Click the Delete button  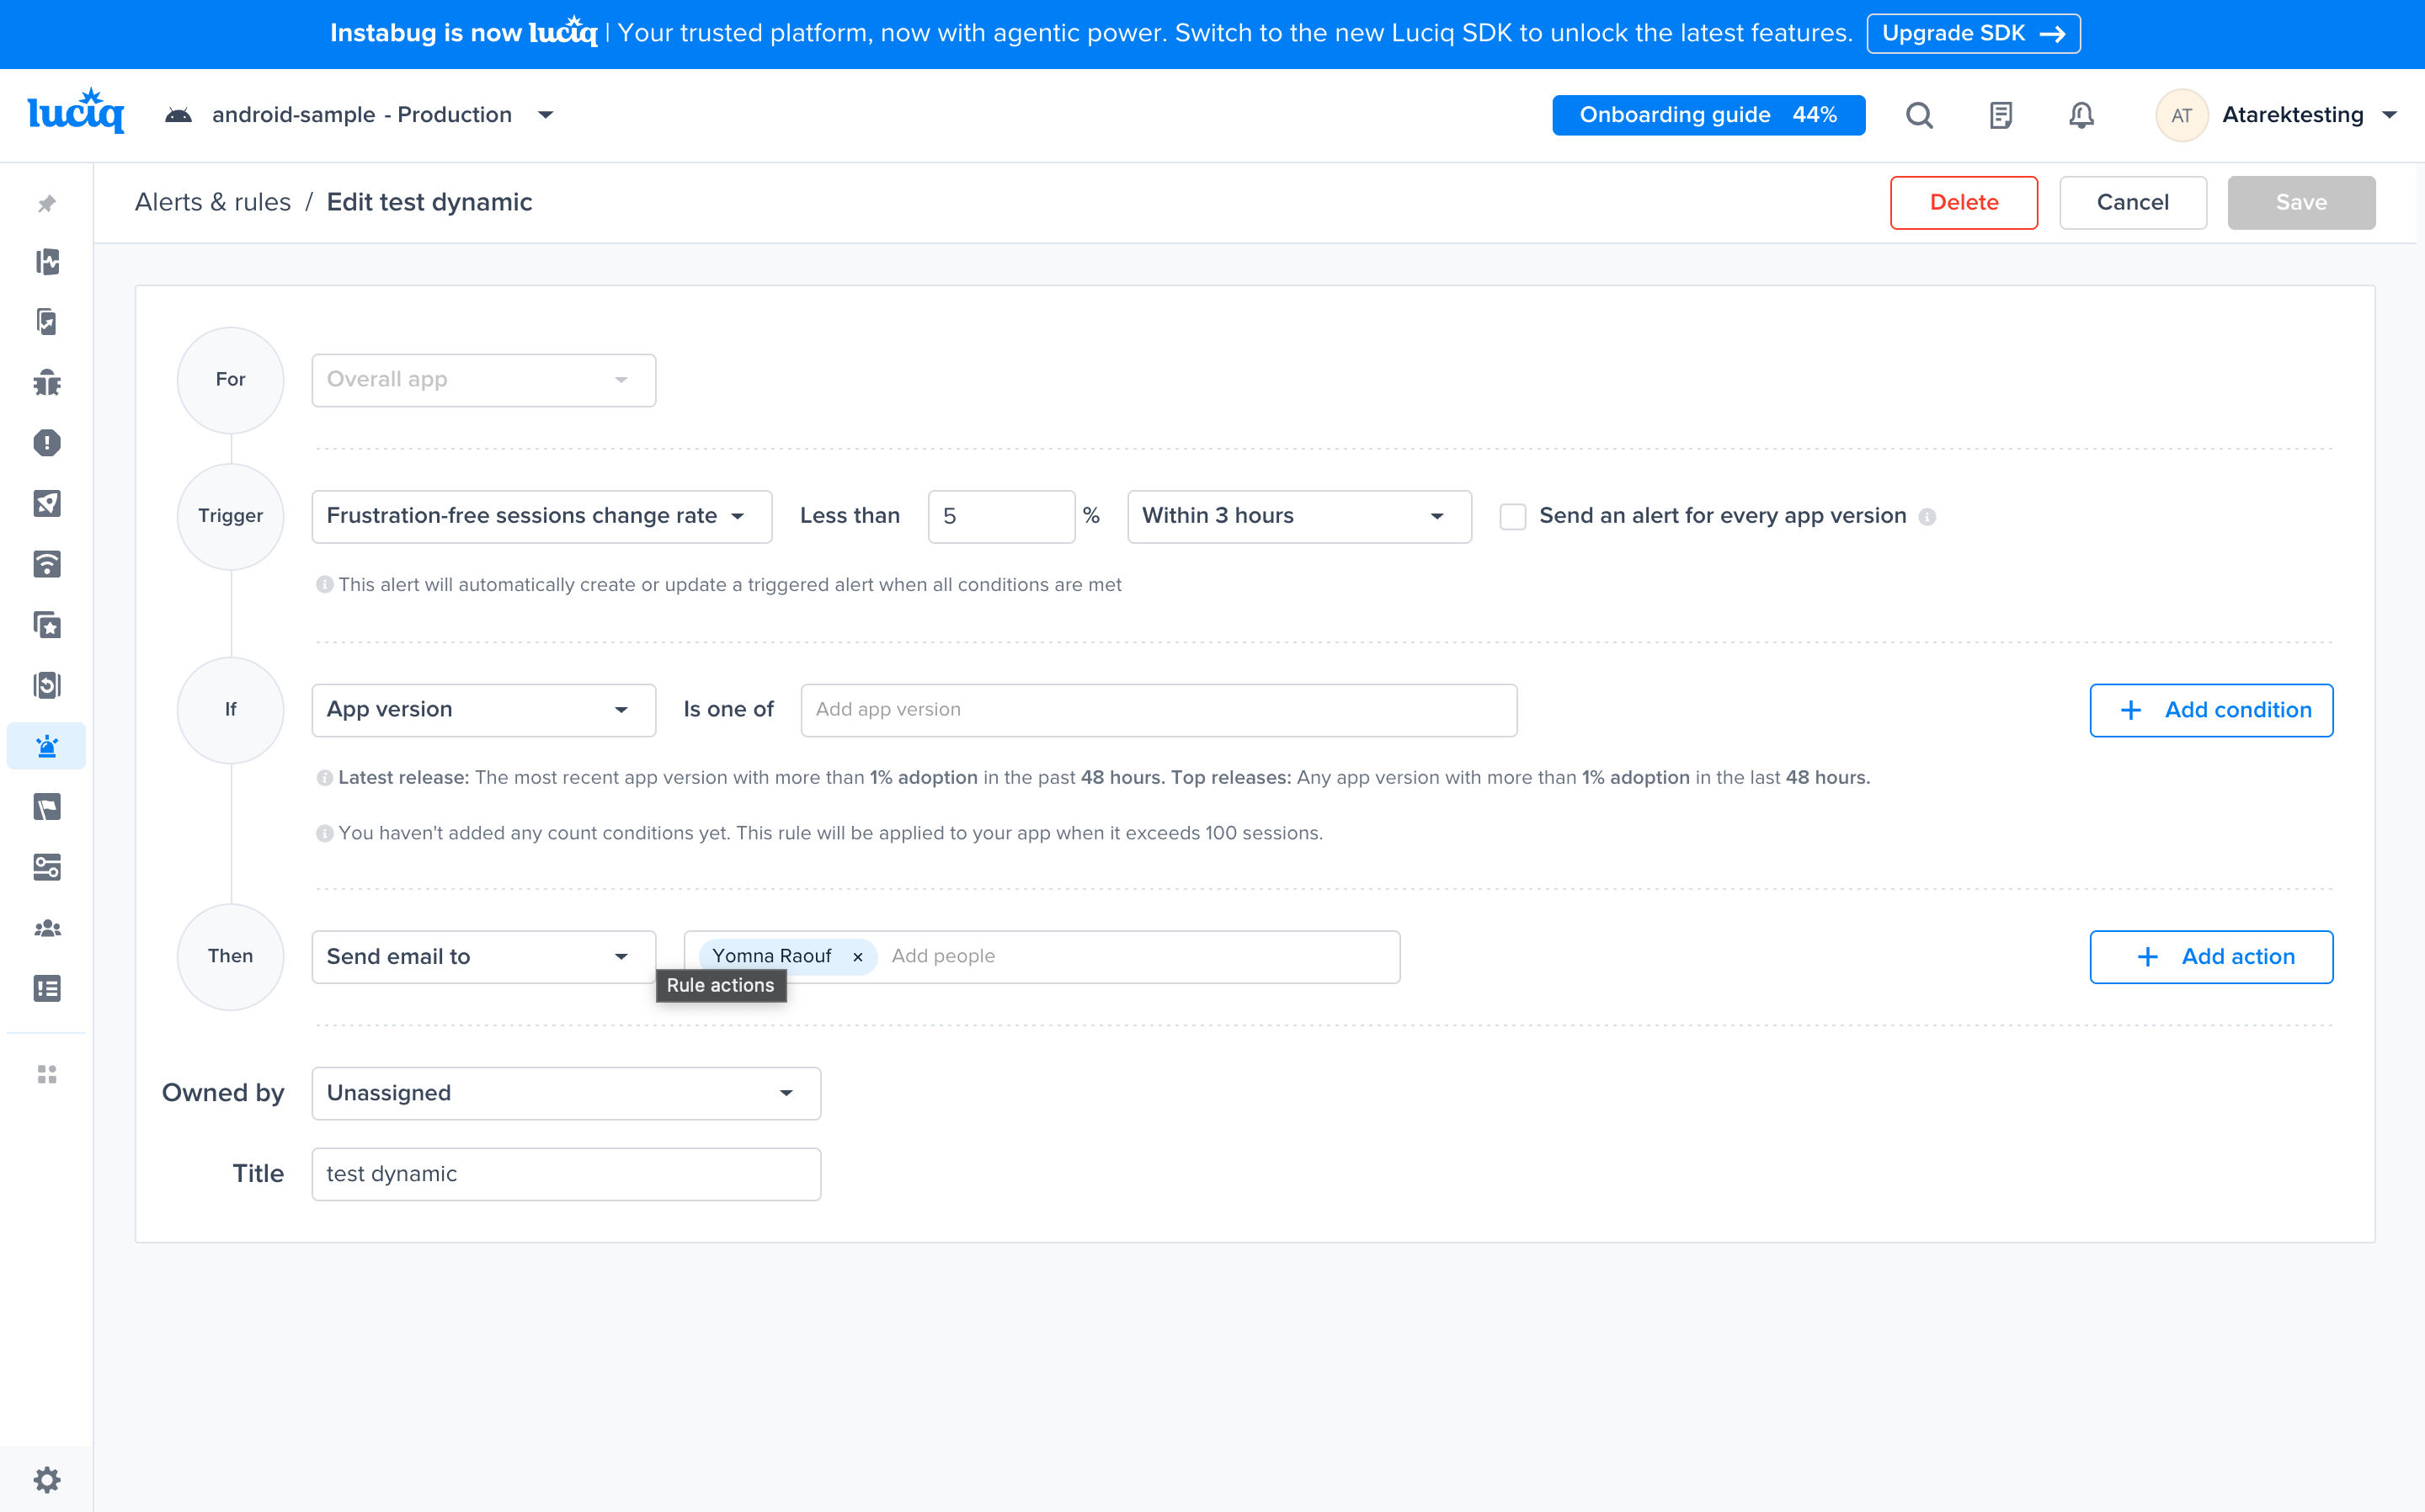[x=1963, y=202]
